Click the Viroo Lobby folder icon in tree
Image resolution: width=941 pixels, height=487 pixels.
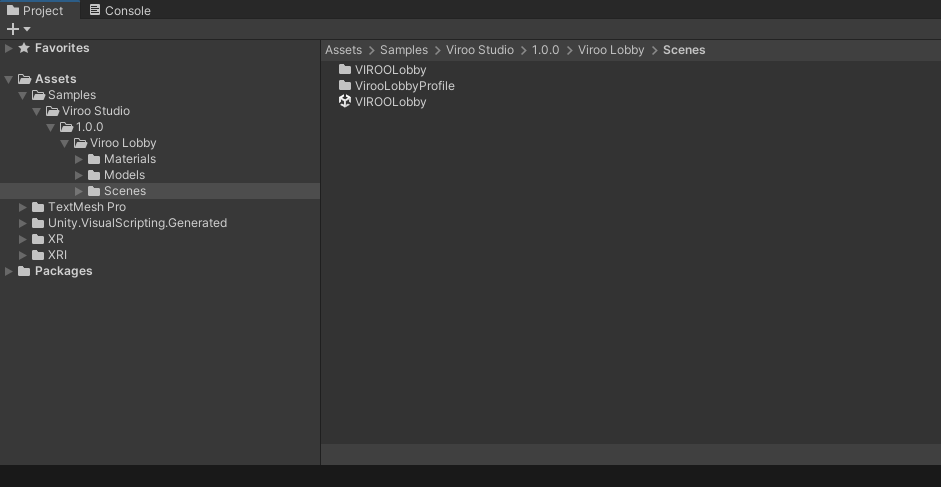pos(80,143)
